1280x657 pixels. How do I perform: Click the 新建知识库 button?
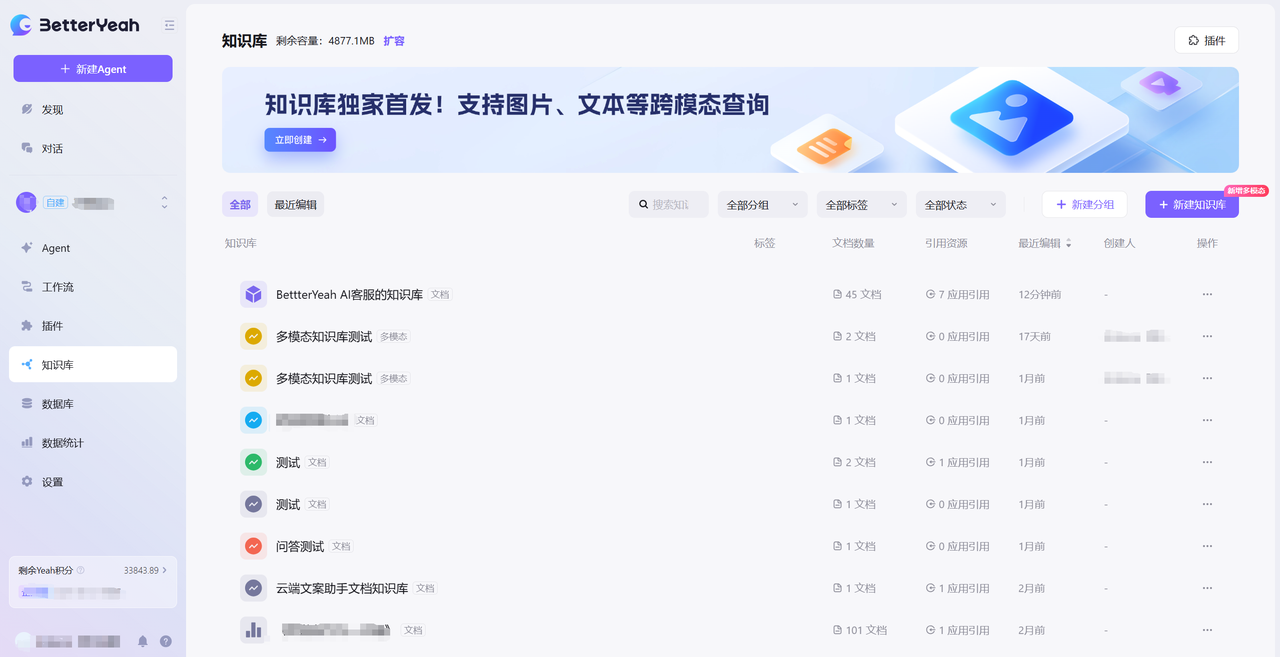(1191, 205)
